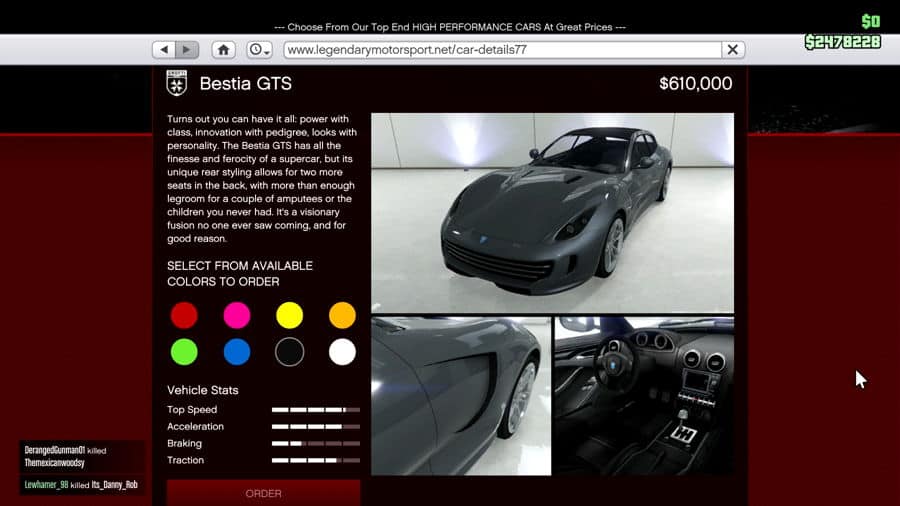Select the red car color
Screen dimensions: 900x506
pos(184,316)
